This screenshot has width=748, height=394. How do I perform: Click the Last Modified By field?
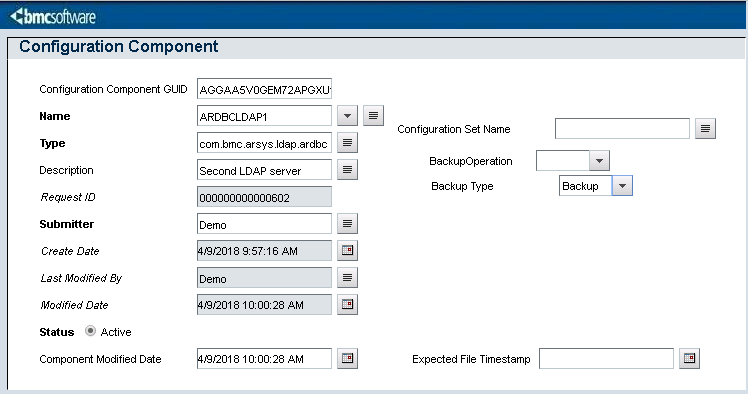[x=264, y=278]
